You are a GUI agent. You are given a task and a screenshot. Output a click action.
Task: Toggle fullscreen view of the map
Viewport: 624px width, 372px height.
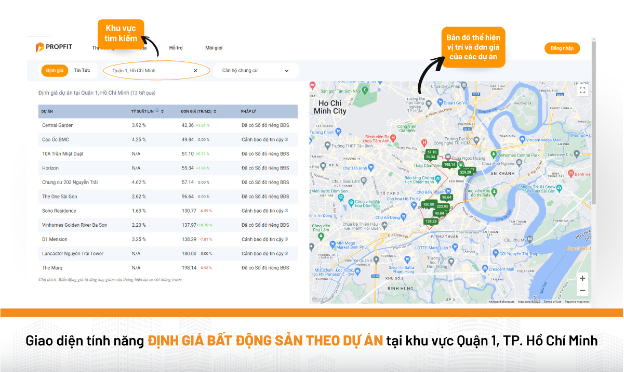point(582,90)
